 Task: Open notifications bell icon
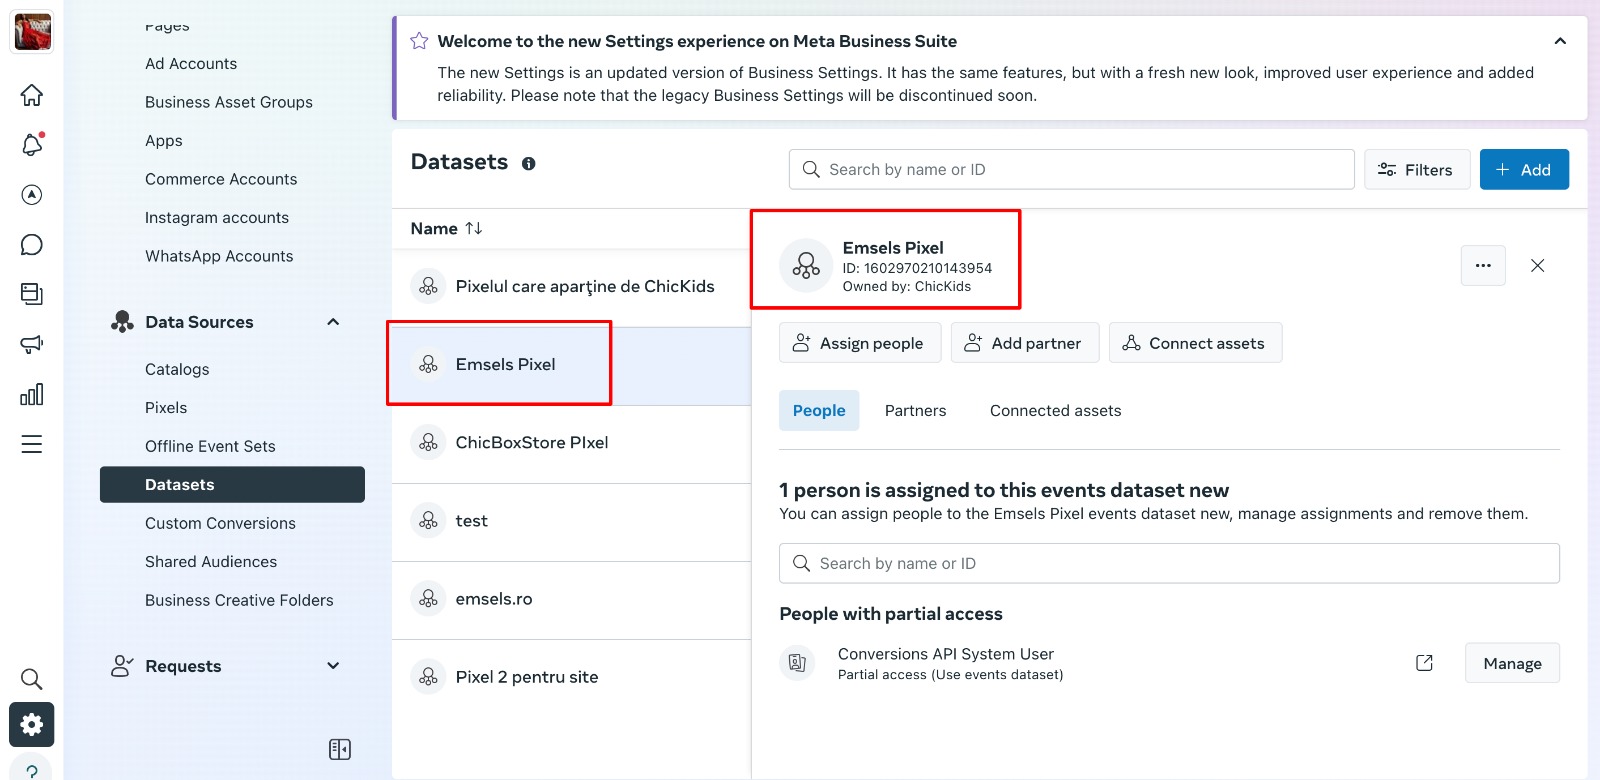(x=32, y=145)
